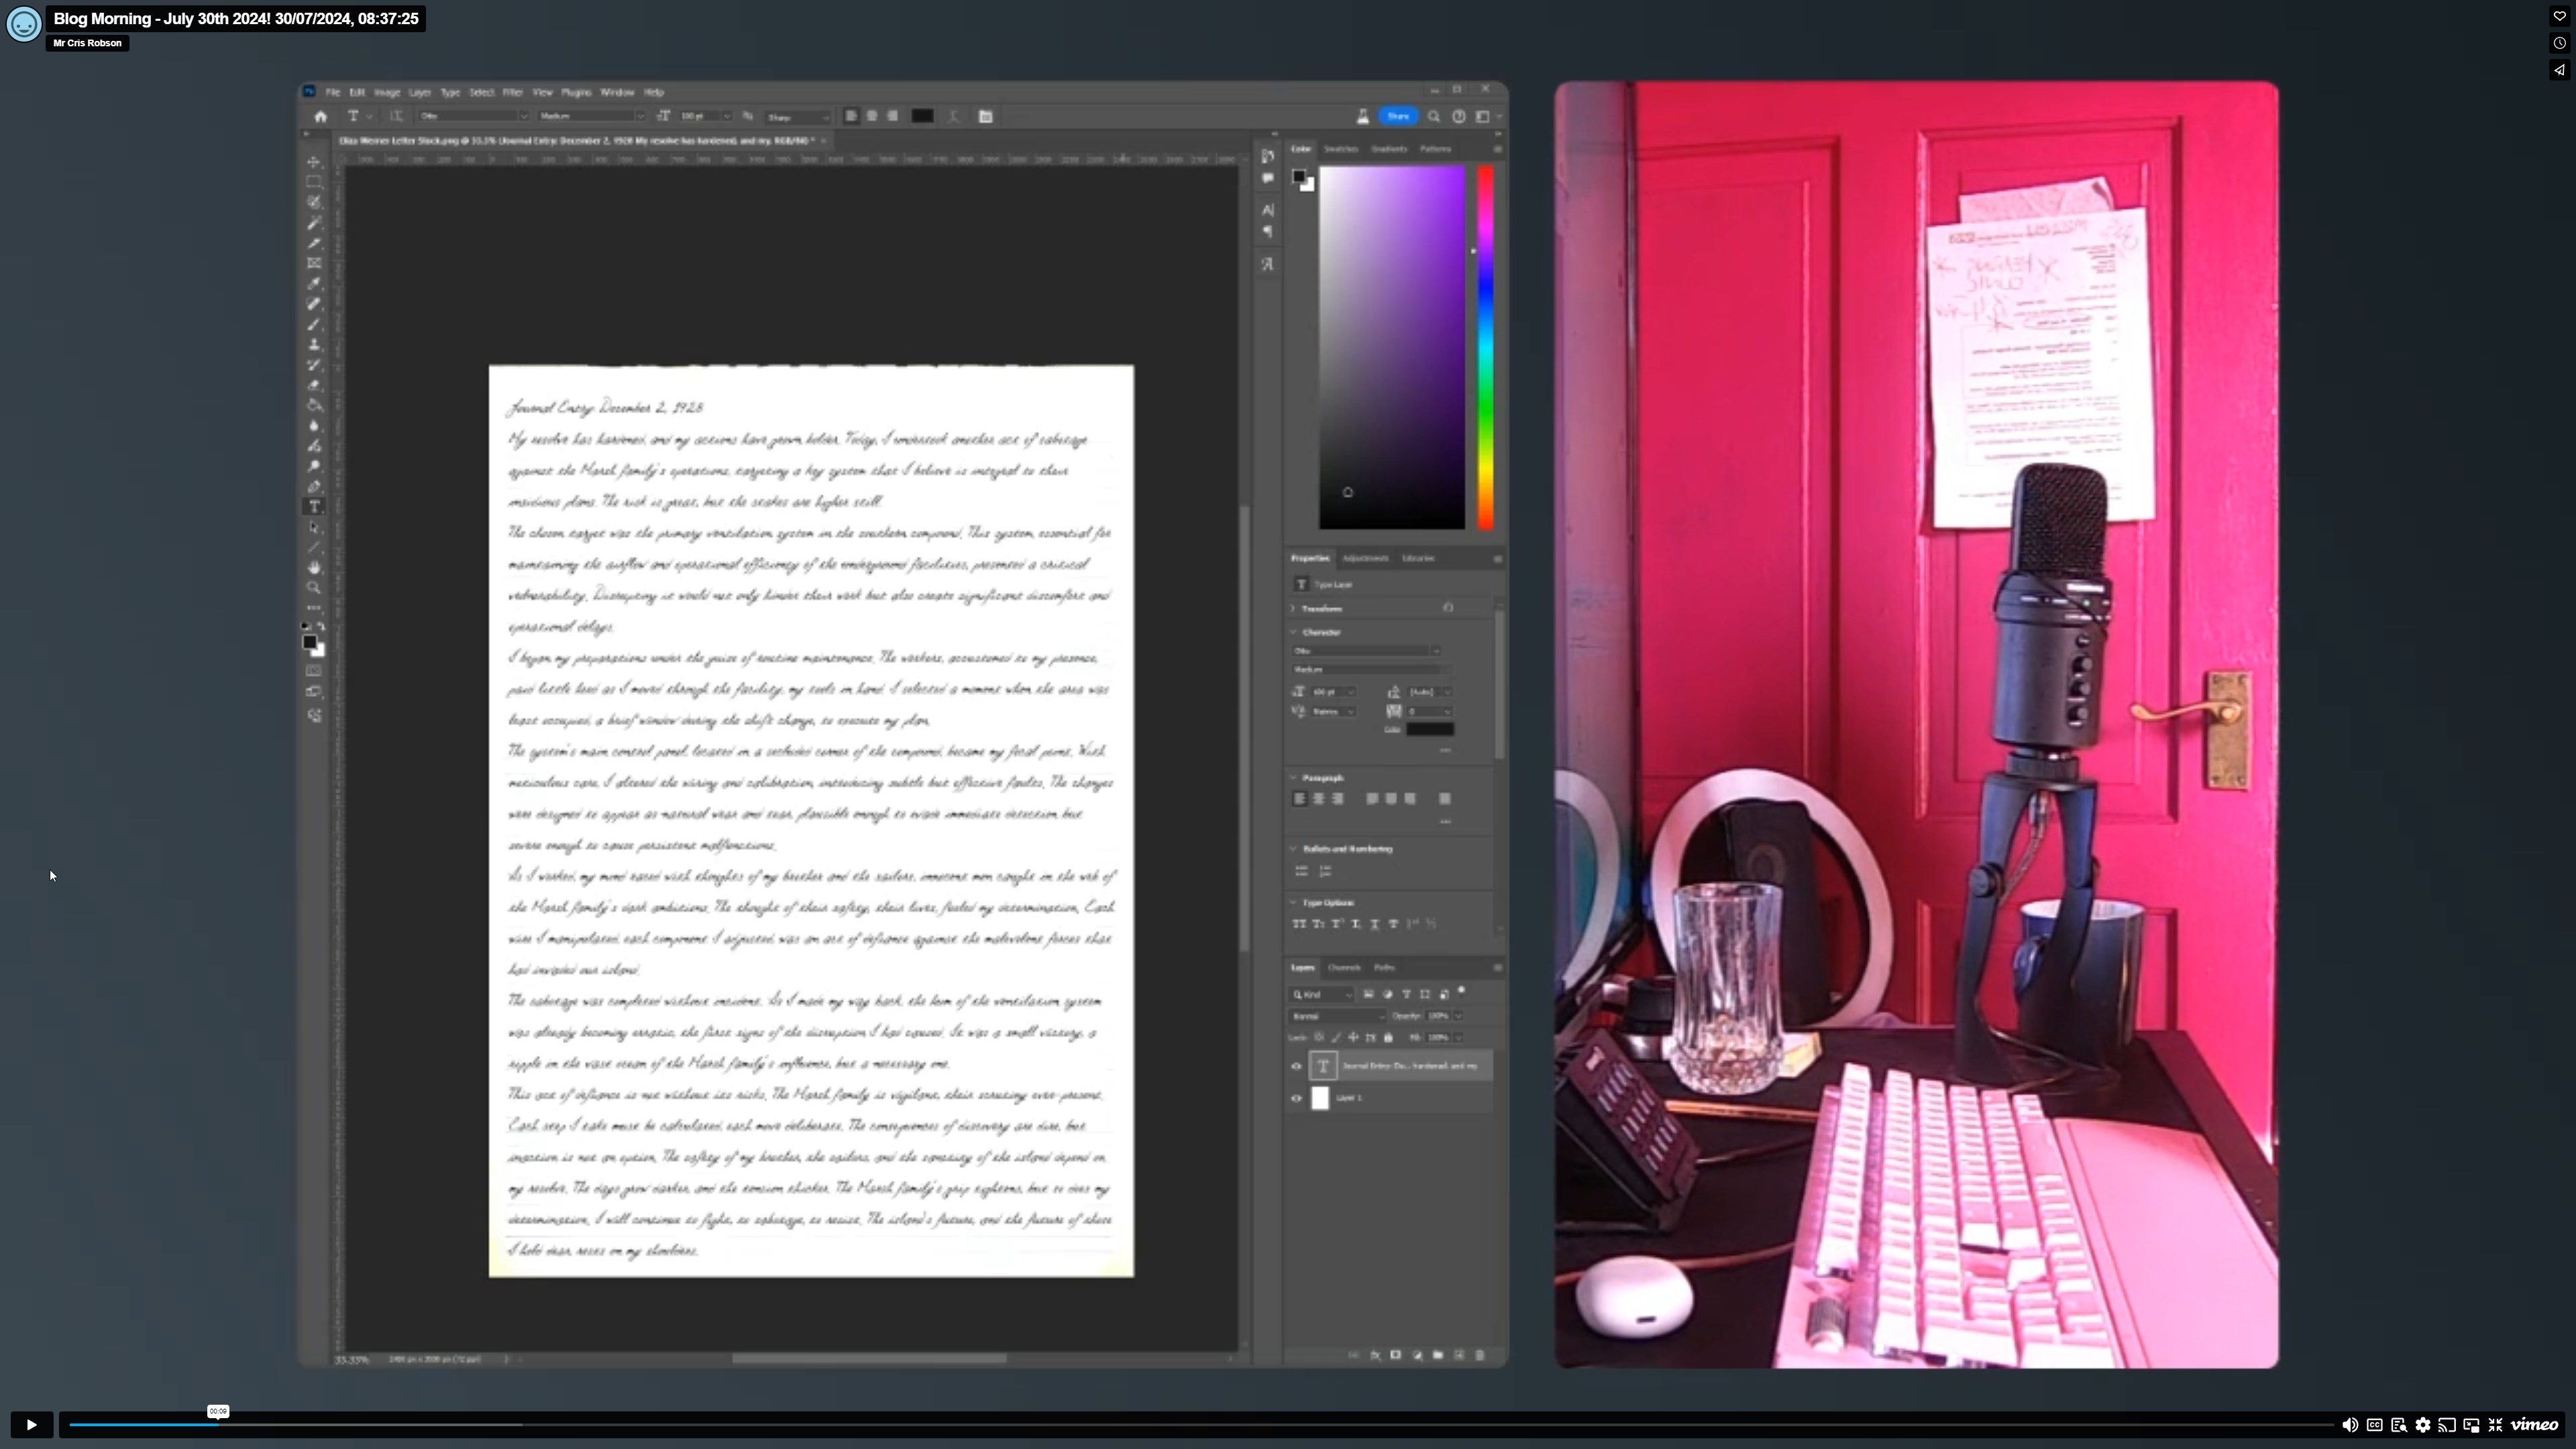The width and height of the screenshot is (2576, 1449).
Task: Open the Character and Paragraph panel icon
Action: click(985, 116)
